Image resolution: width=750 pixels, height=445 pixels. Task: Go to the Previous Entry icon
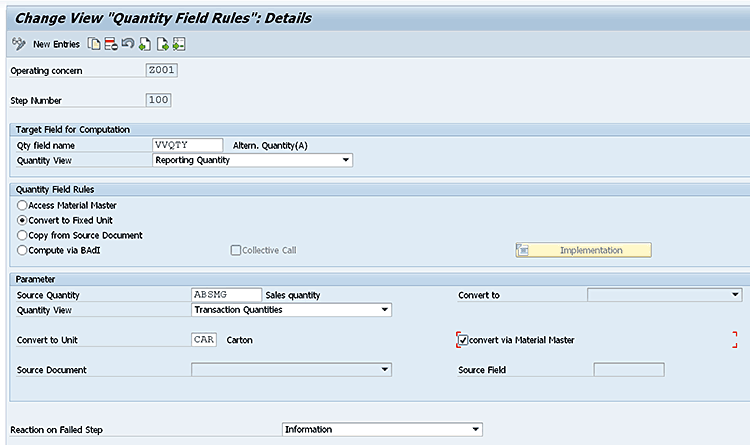tap(144, 44)
